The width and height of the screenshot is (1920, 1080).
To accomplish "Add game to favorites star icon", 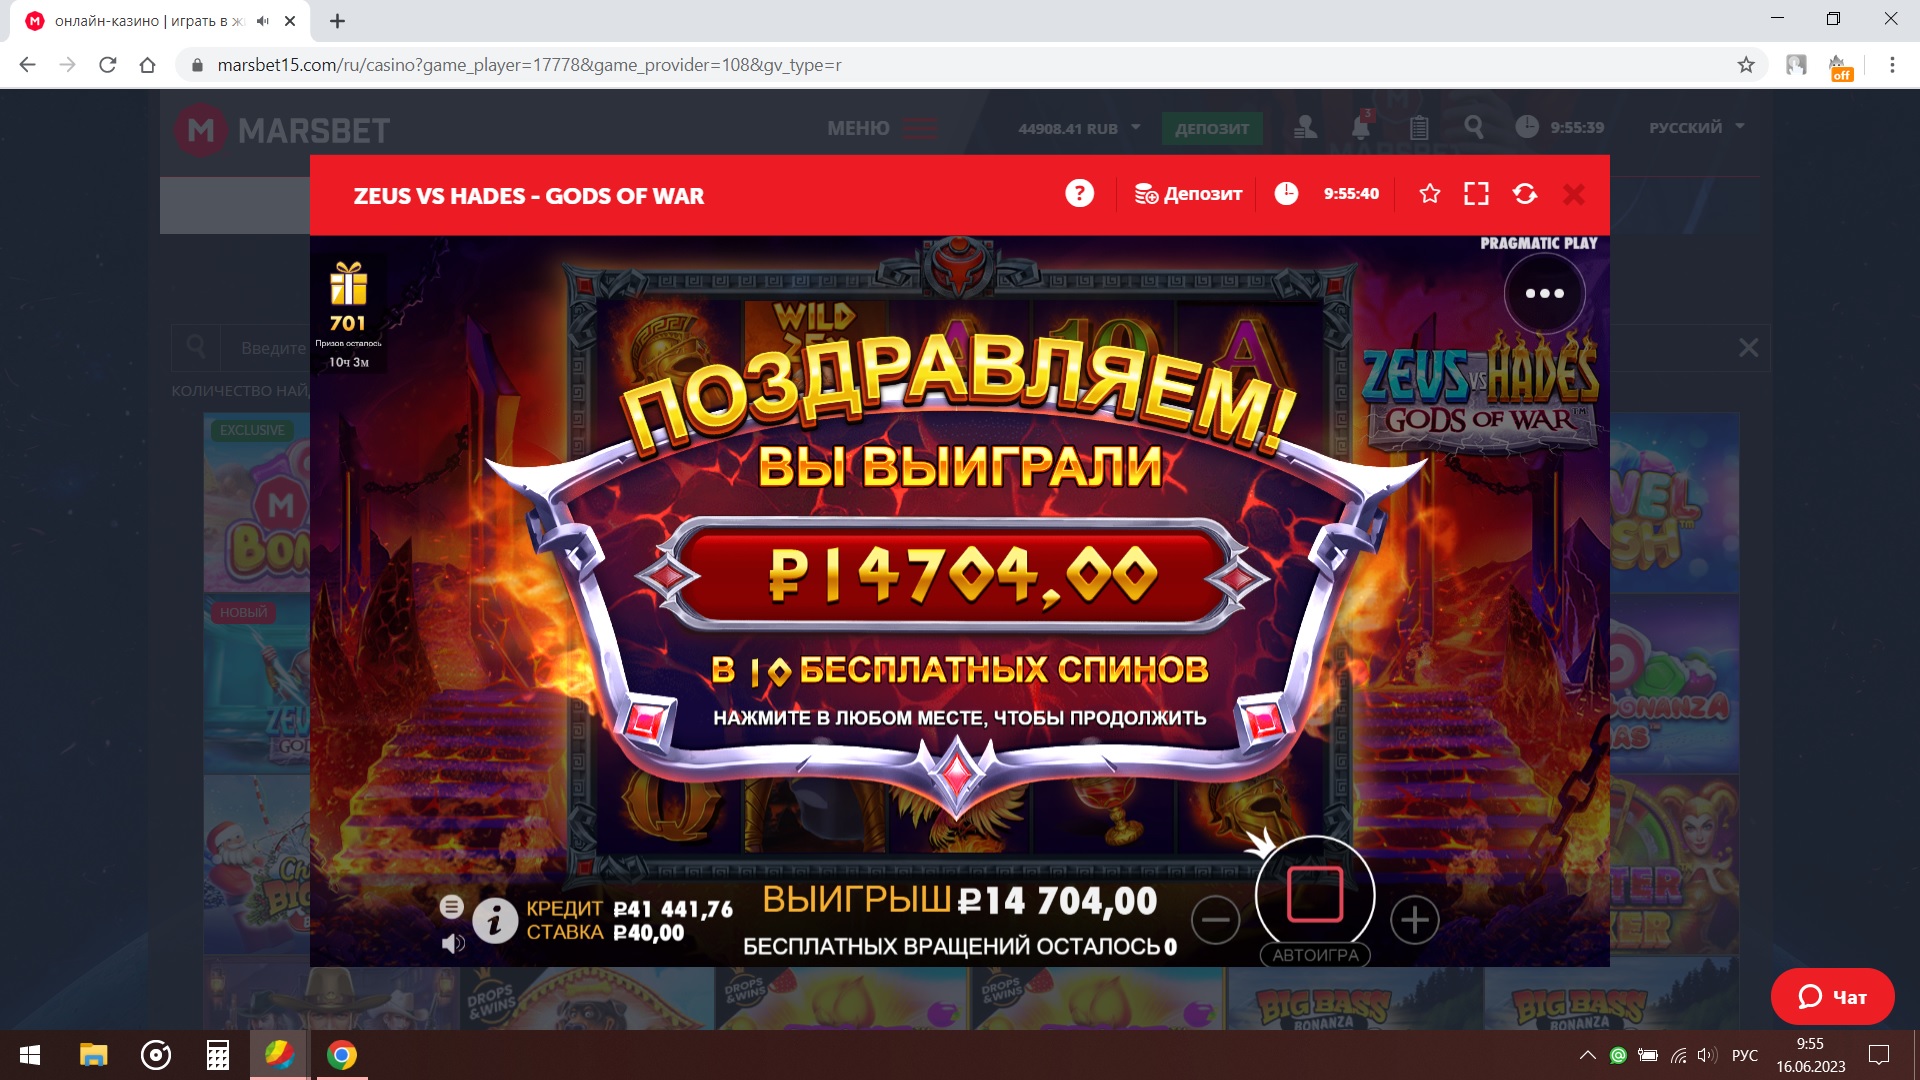I will (1430, 194).
